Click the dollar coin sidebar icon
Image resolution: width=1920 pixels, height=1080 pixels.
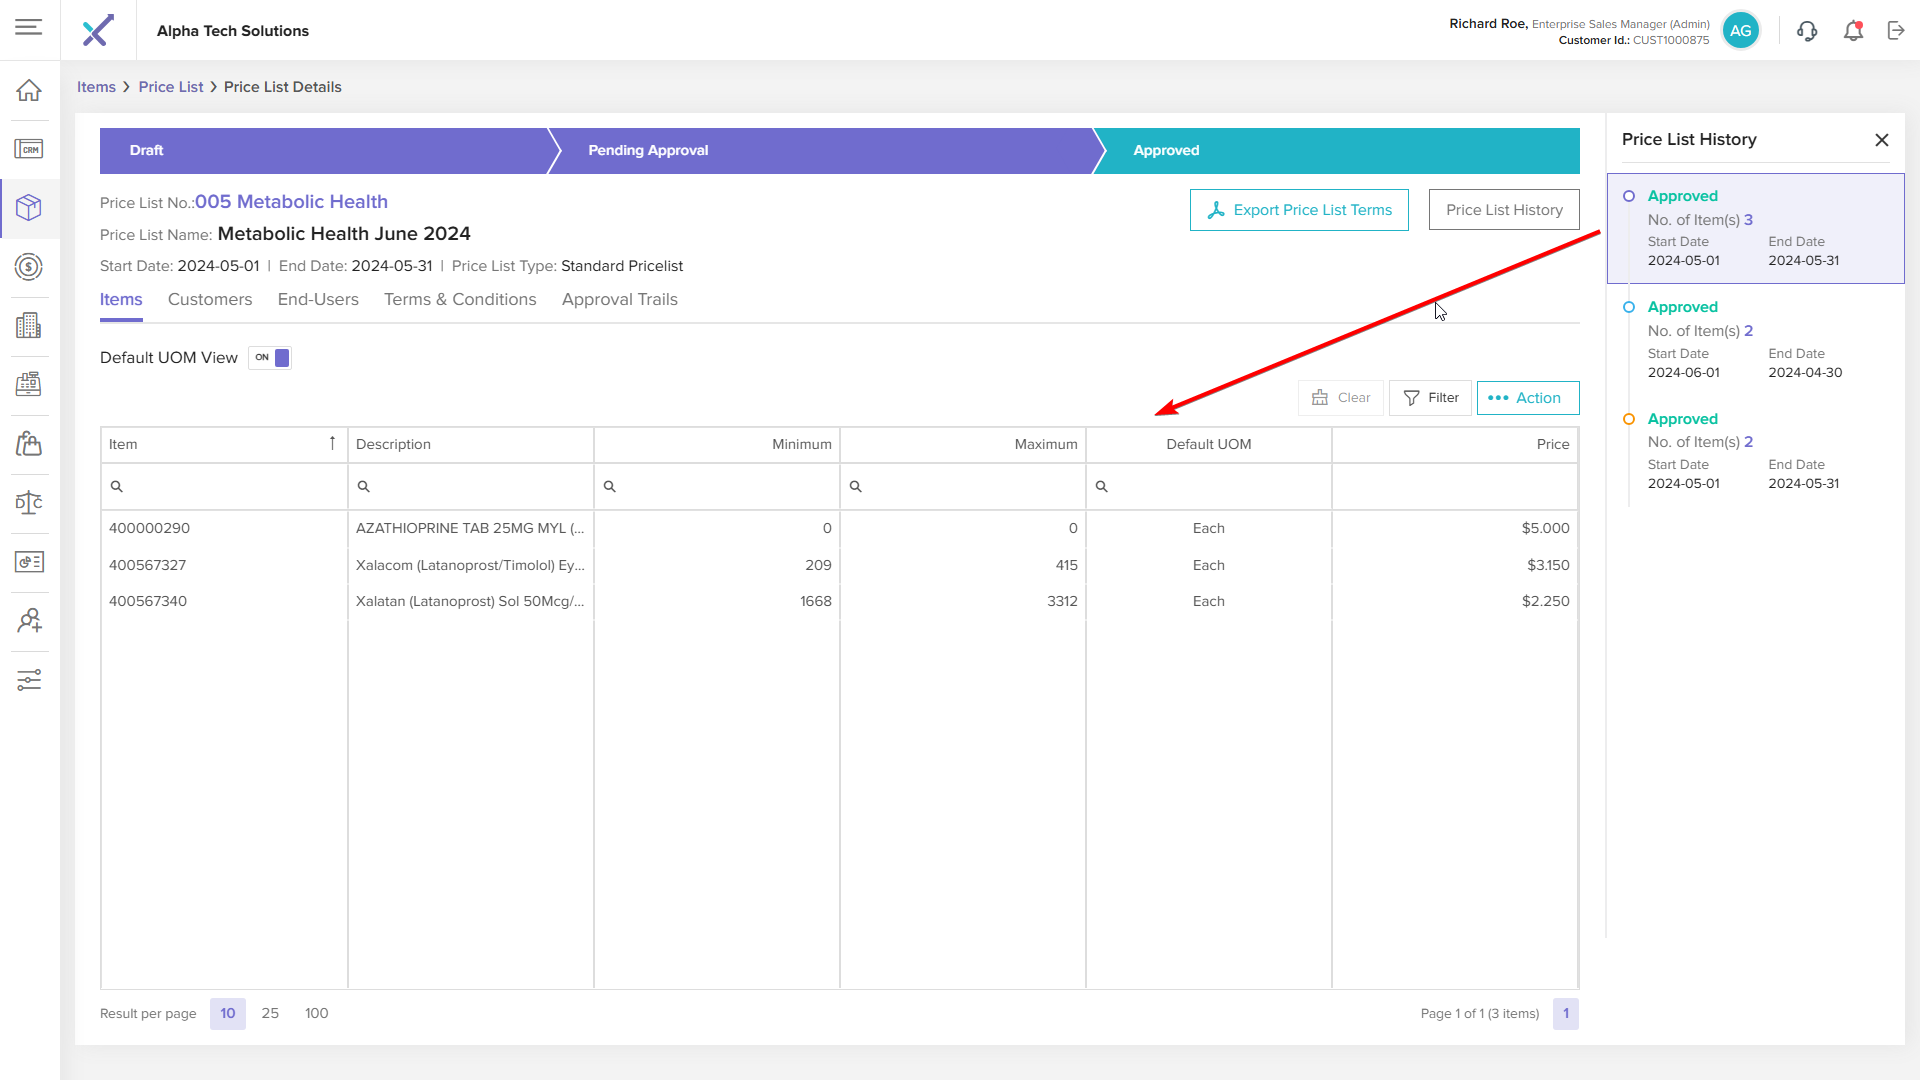29,267
